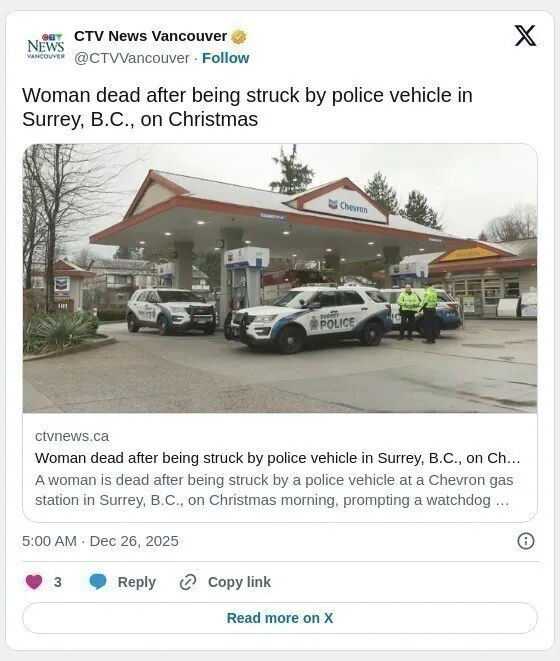The width and height of the screenshot is (560, 661).
Task: Click the CTV News Vancouver display name
Action: coord(151,36)
